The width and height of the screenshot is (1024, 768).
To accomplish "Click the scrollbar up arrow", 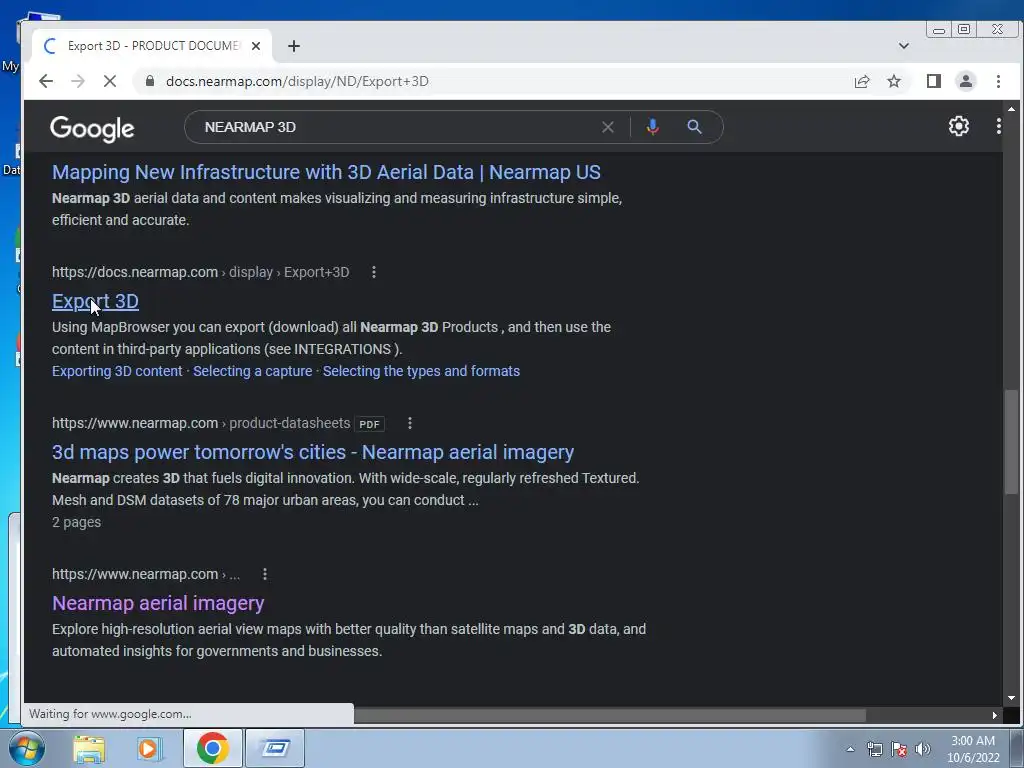I will tap(1011, 108).
